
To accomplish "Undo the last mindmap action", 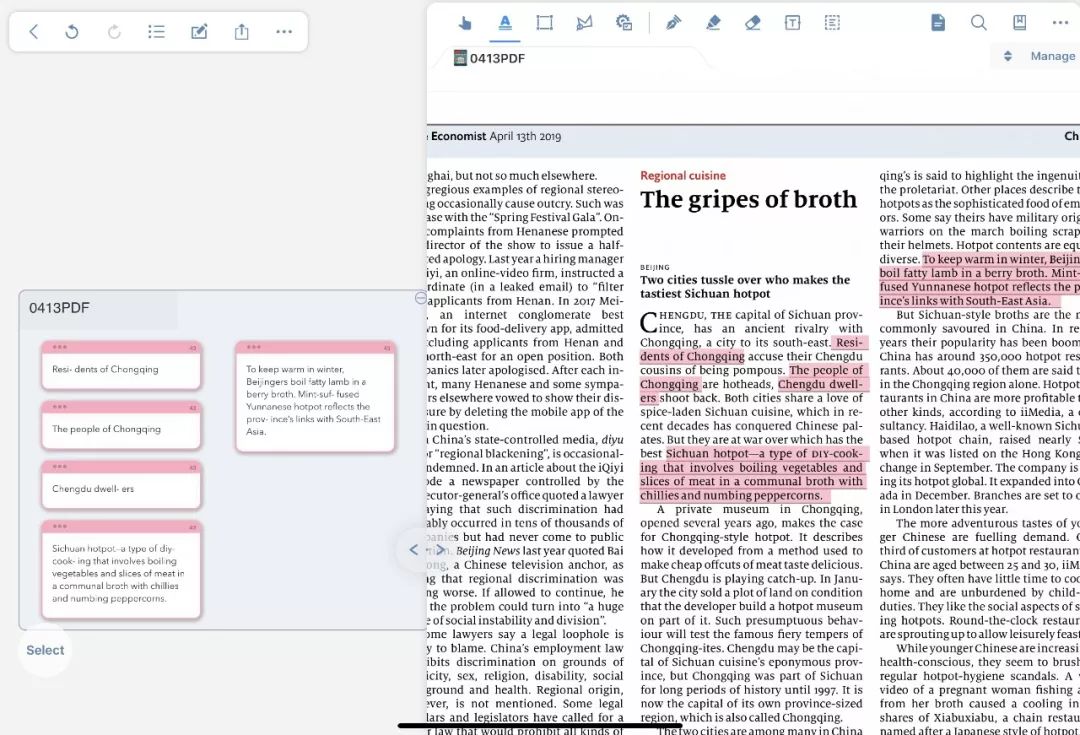I will pyautogui.click(x=72, y=32).
